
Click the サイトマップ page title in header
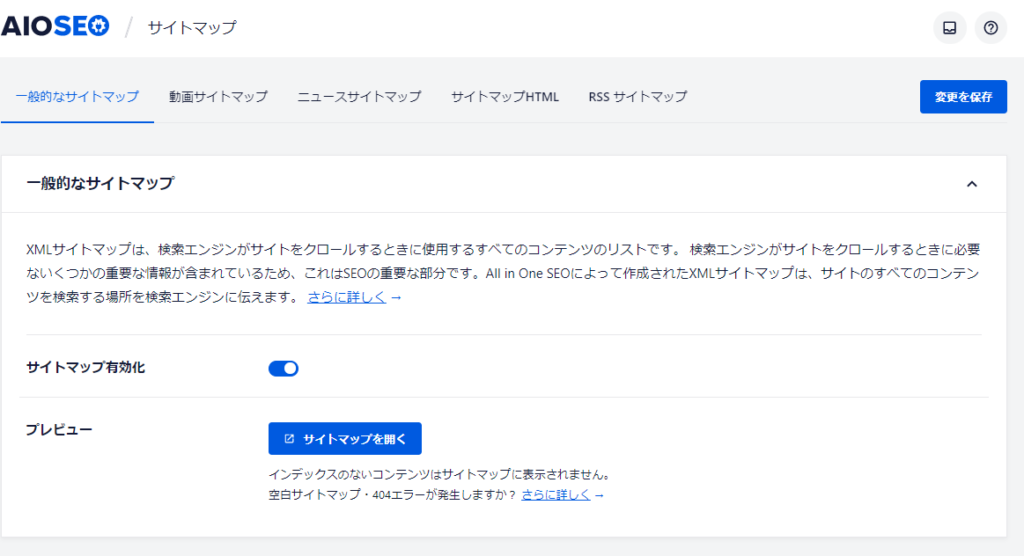point(192,28)
